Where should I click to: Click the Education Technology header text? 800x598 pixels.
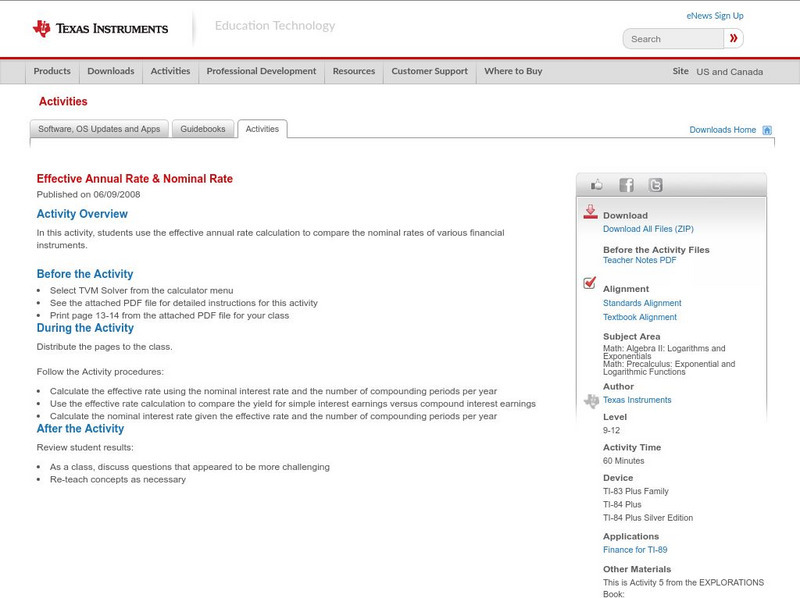pyautogui.click(x=274, y=26)
